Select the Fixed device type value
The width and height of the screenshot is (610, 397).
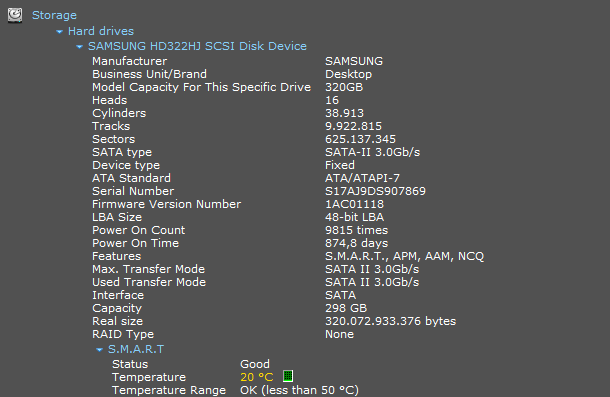pos(340,165)
